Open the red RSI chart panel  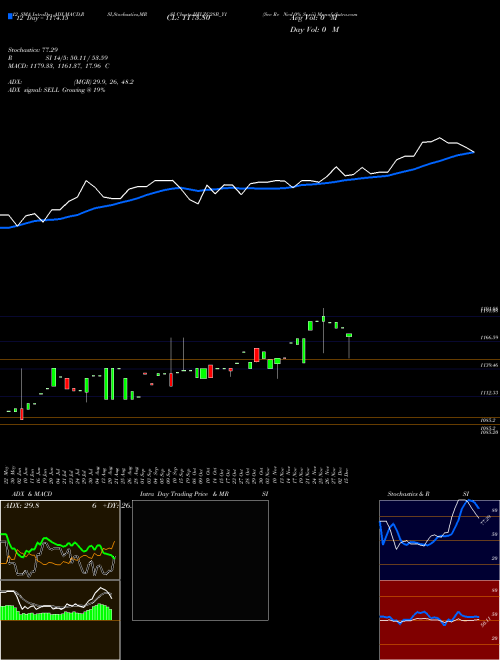pyautogui.click(x=439, y=620)
